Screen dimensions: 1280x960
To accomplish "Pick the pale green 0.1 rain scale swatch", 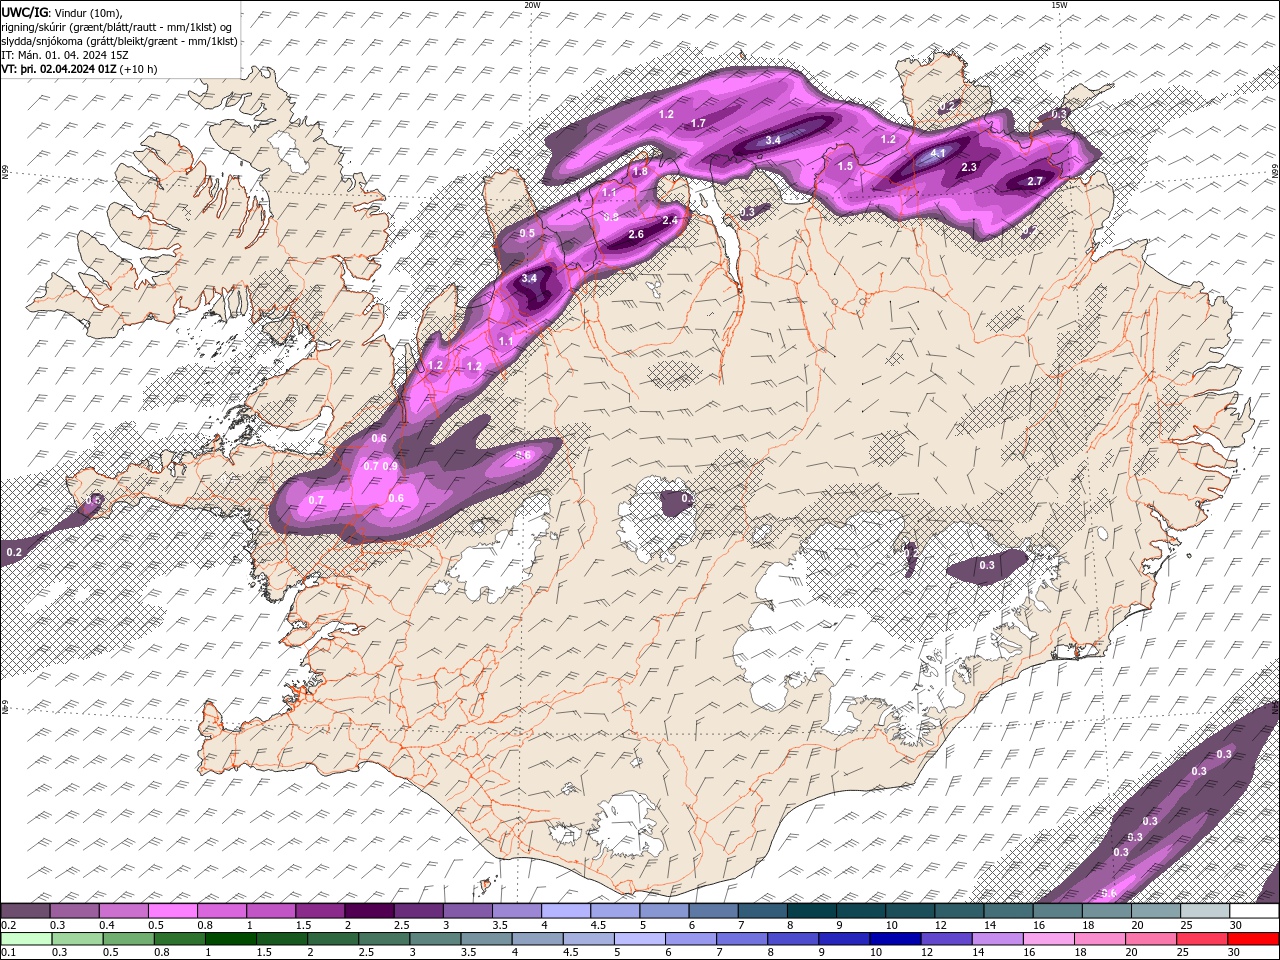I will (25, 939).
